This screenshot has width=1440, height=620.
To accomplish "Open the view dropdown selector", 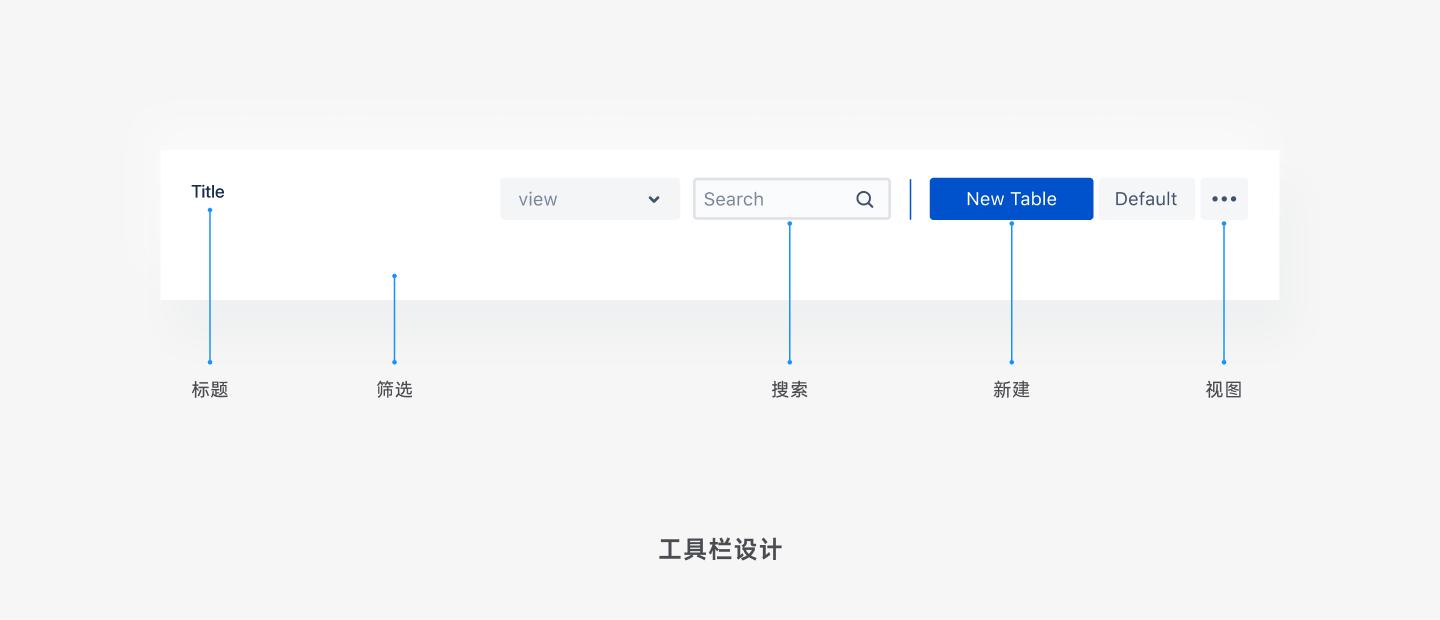I will (590, 199).
